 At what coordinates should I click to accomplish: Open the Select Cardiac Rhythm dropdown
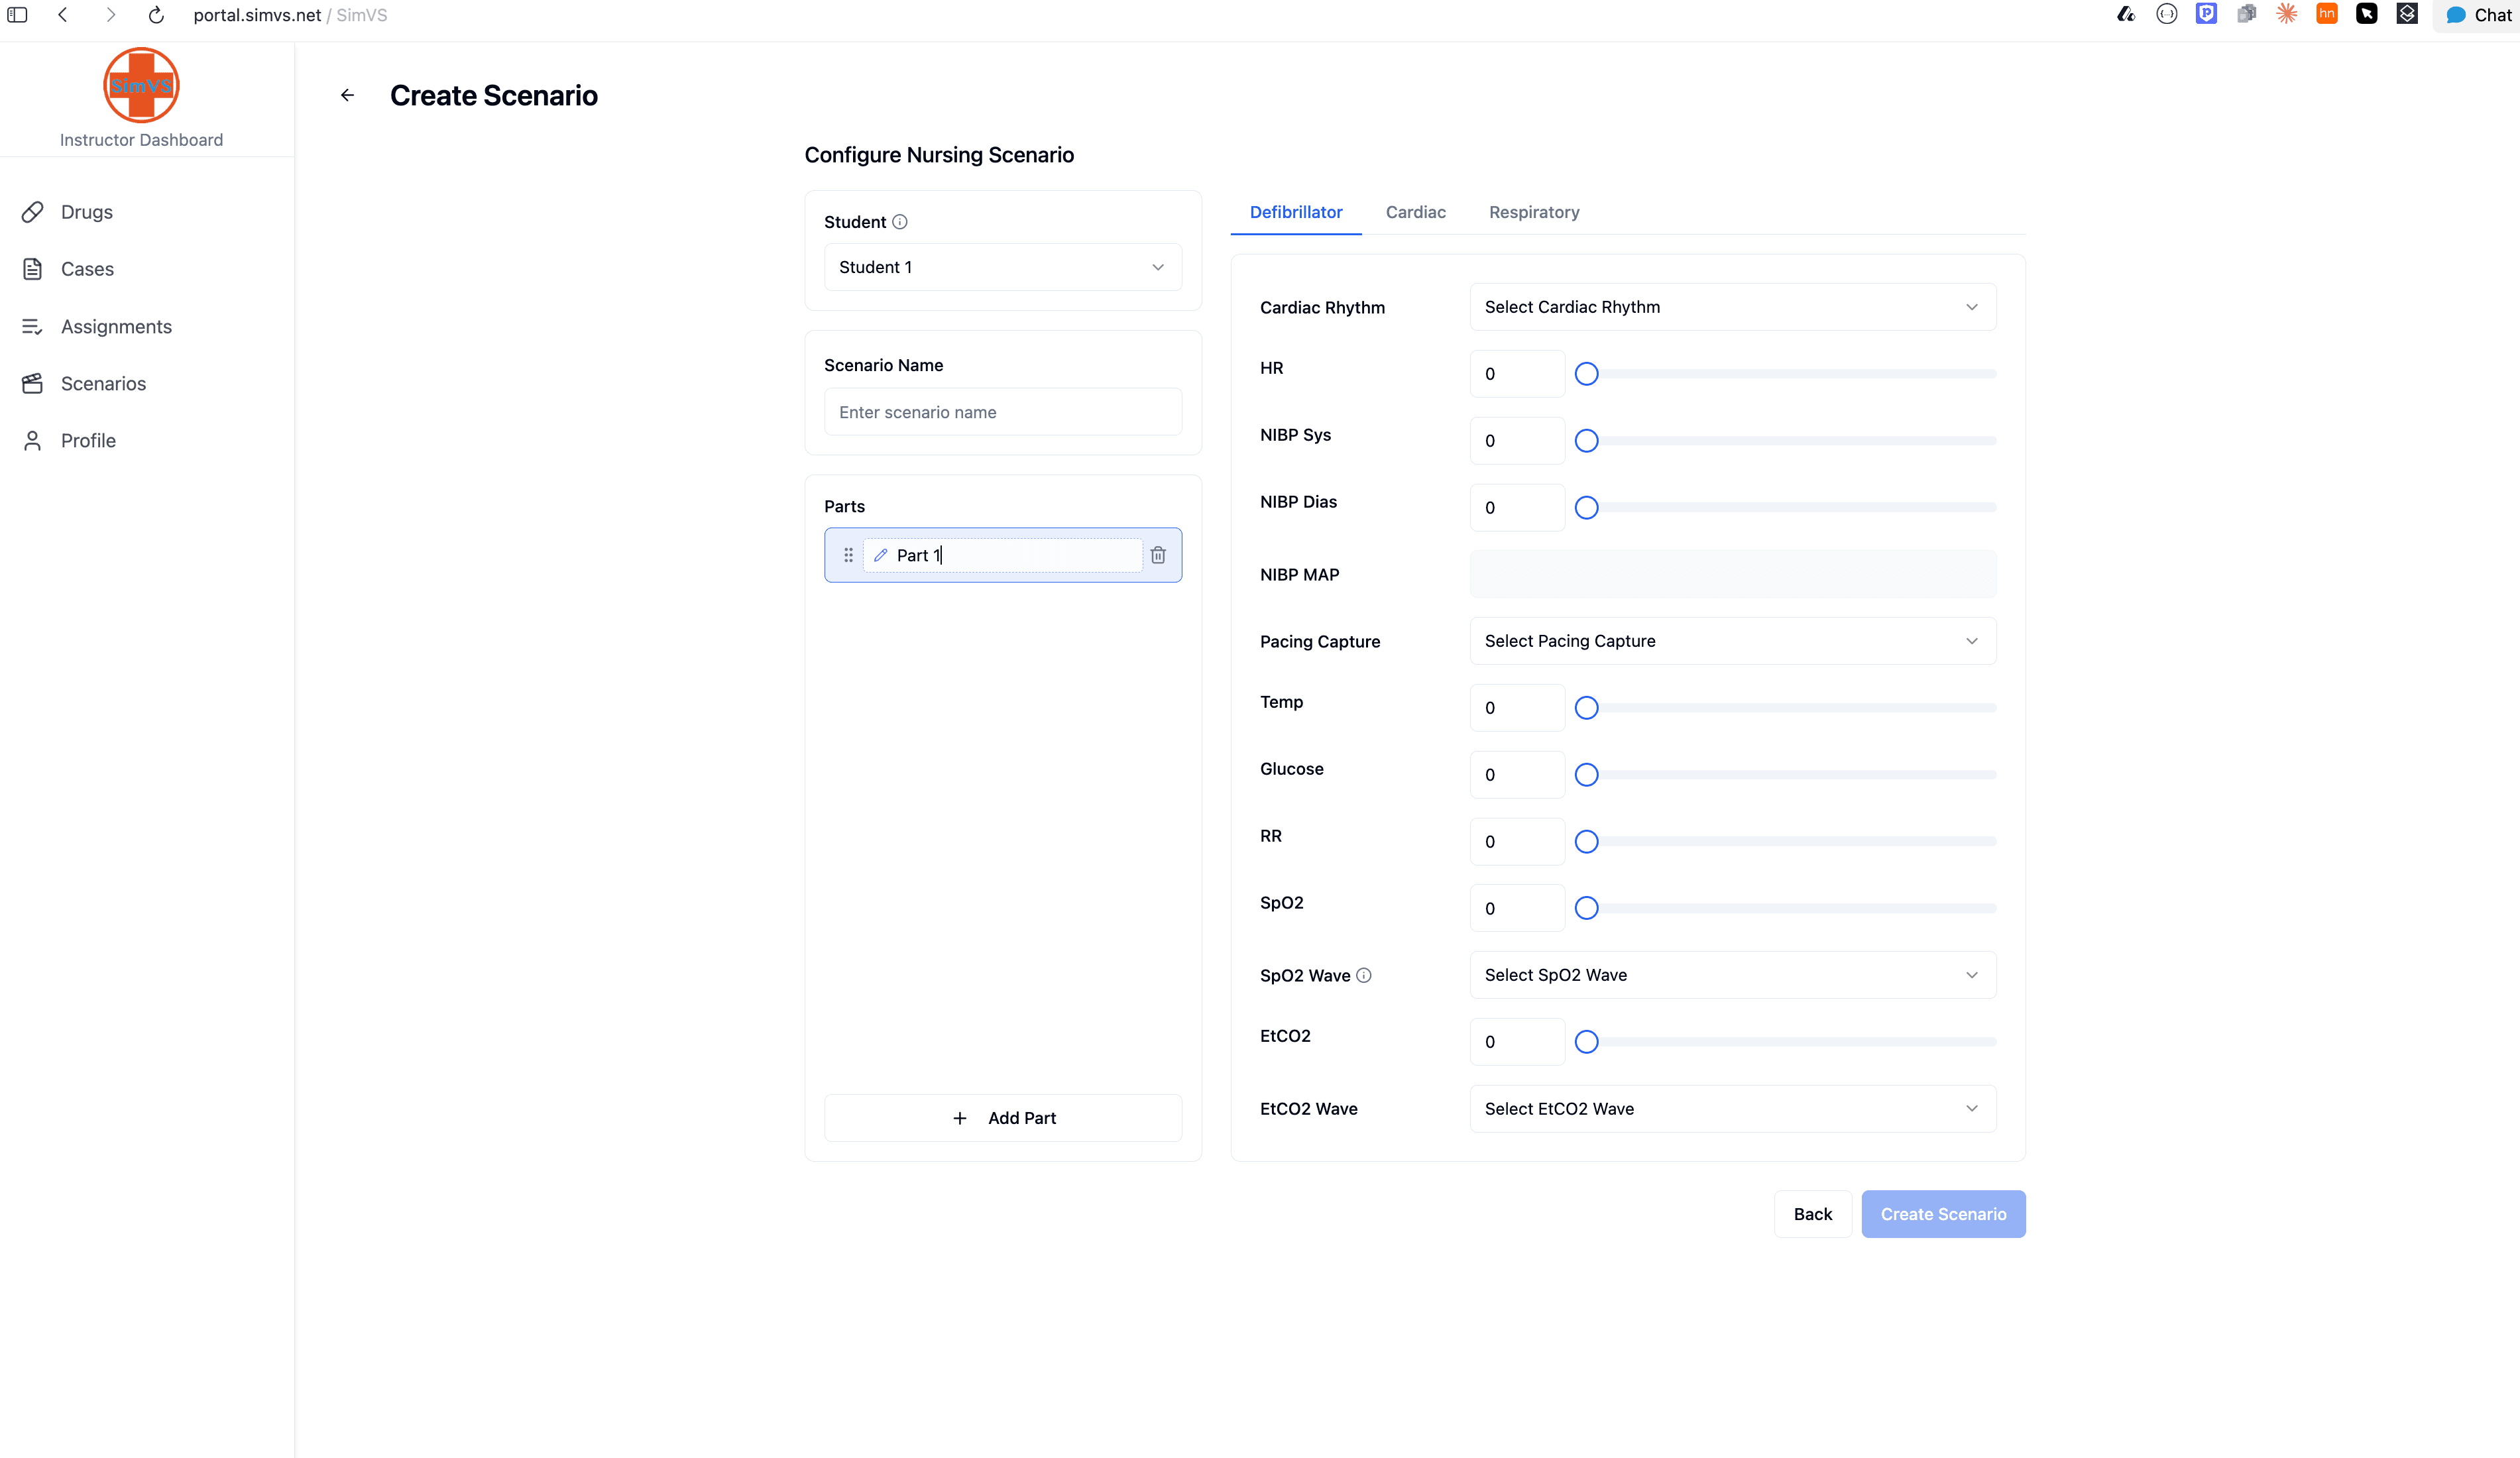click(x=1731, y=307)
